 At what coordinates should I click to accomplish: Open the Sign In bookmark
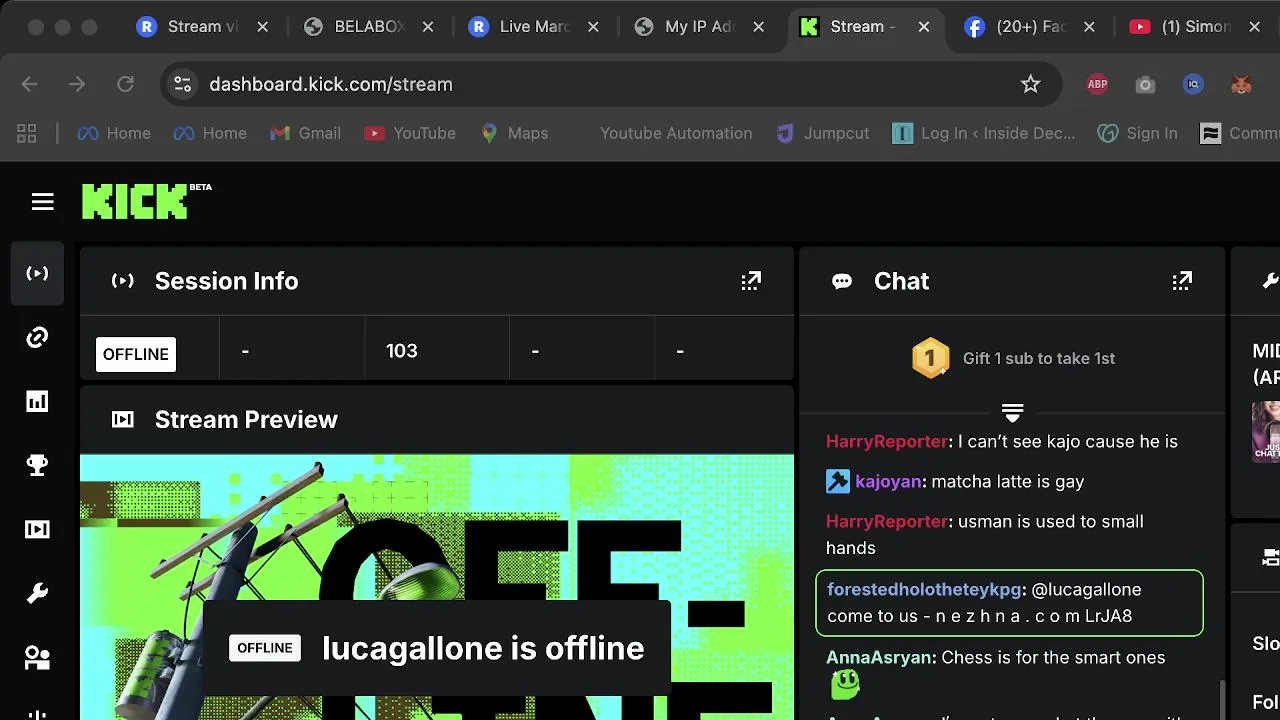[x=1137, y=133]
